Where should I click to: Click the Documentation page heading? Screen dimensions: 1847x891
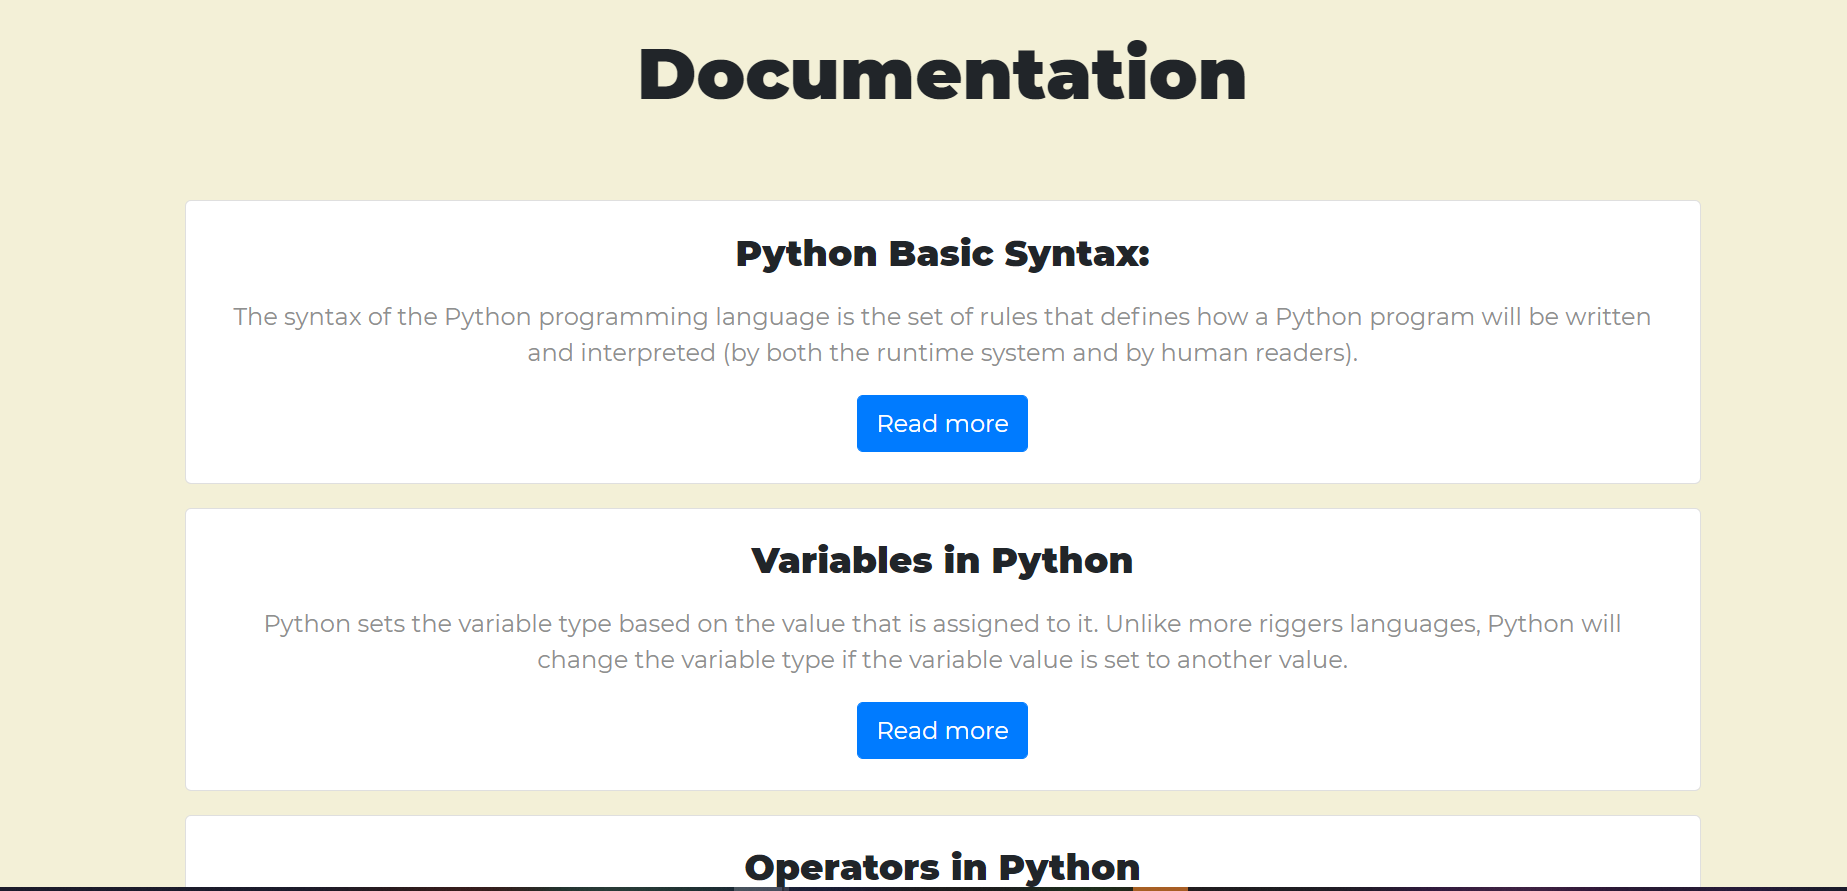(942, 74)
